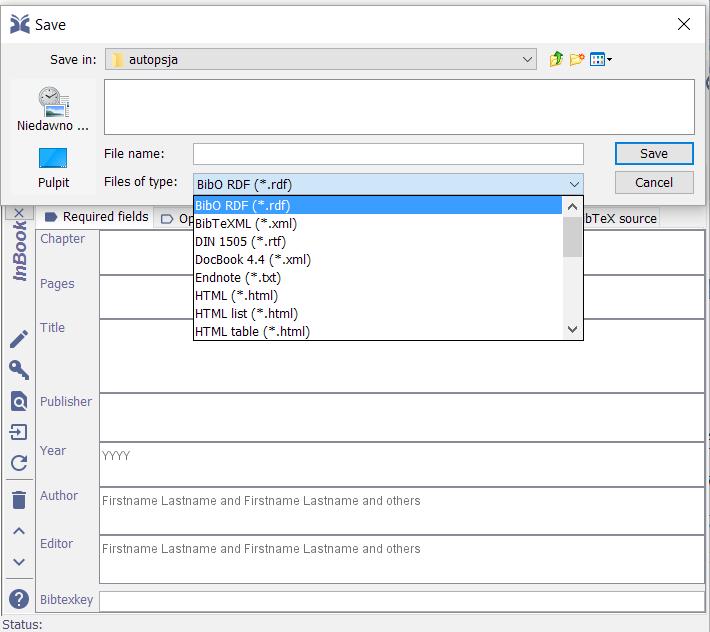Click the Up One Level folder icon
Viewport: 710px width, 632px height.
[x=556, y=59]
